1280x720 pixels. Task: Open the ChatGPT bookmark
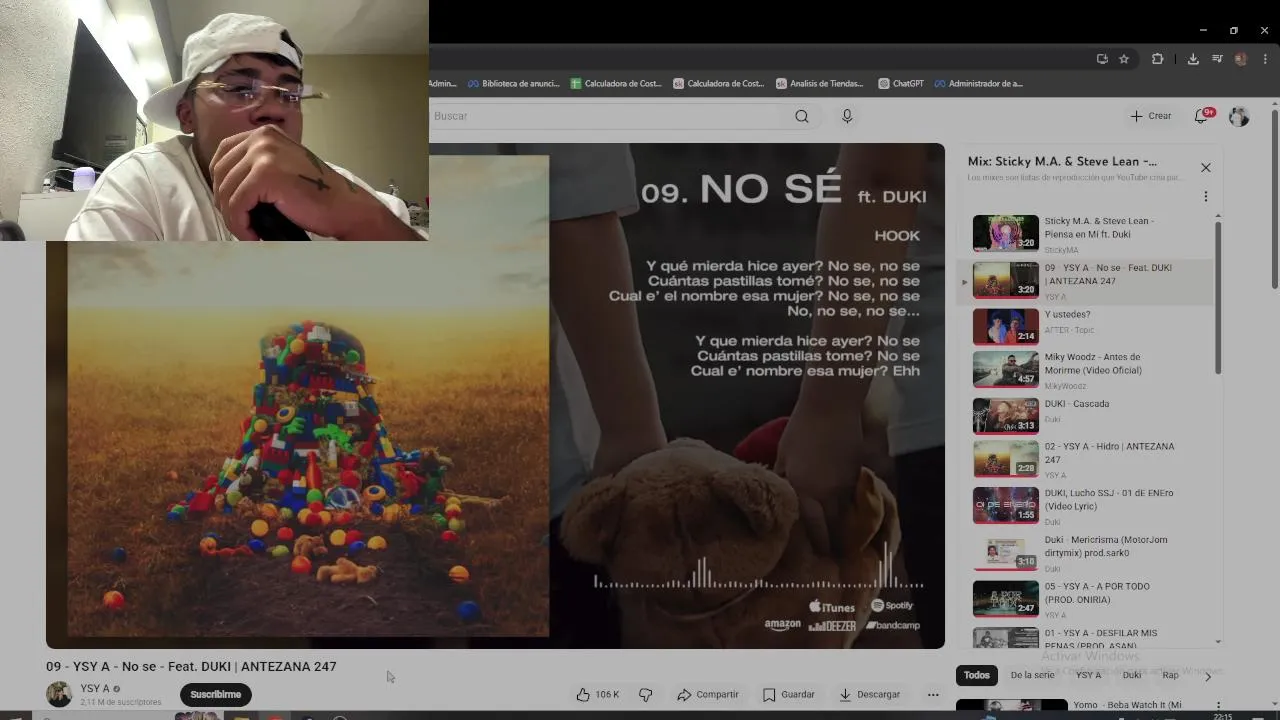(x=901, y=84)
